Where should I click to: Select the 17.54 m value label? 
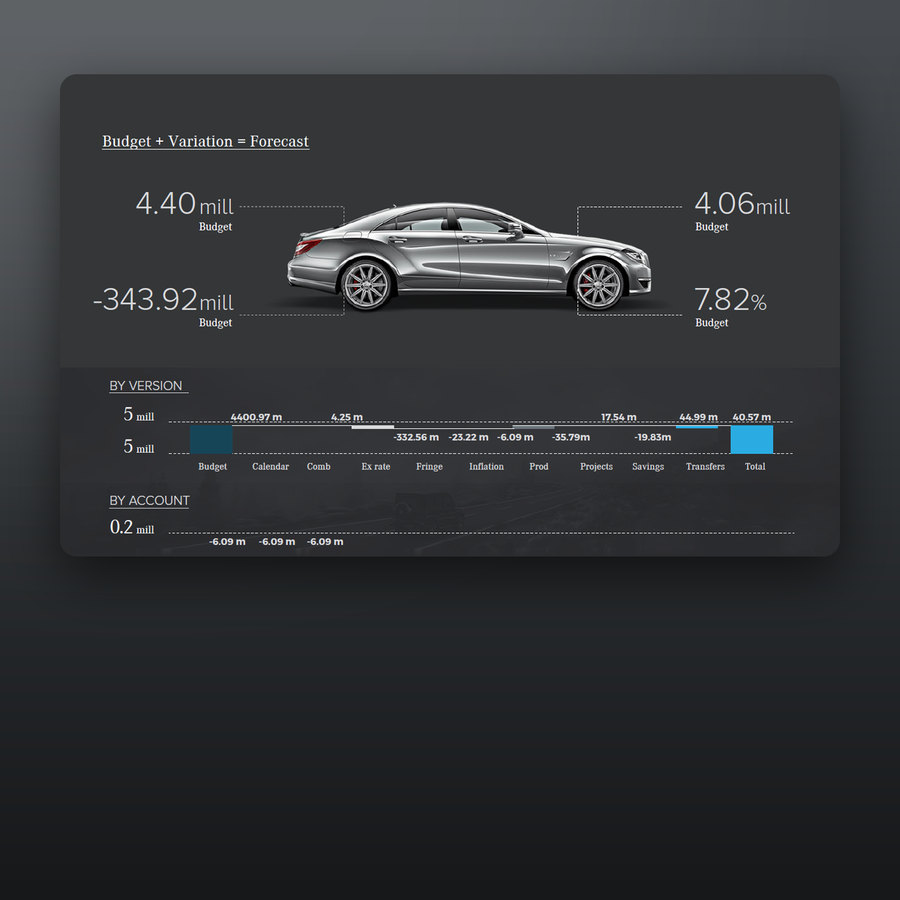619,417
